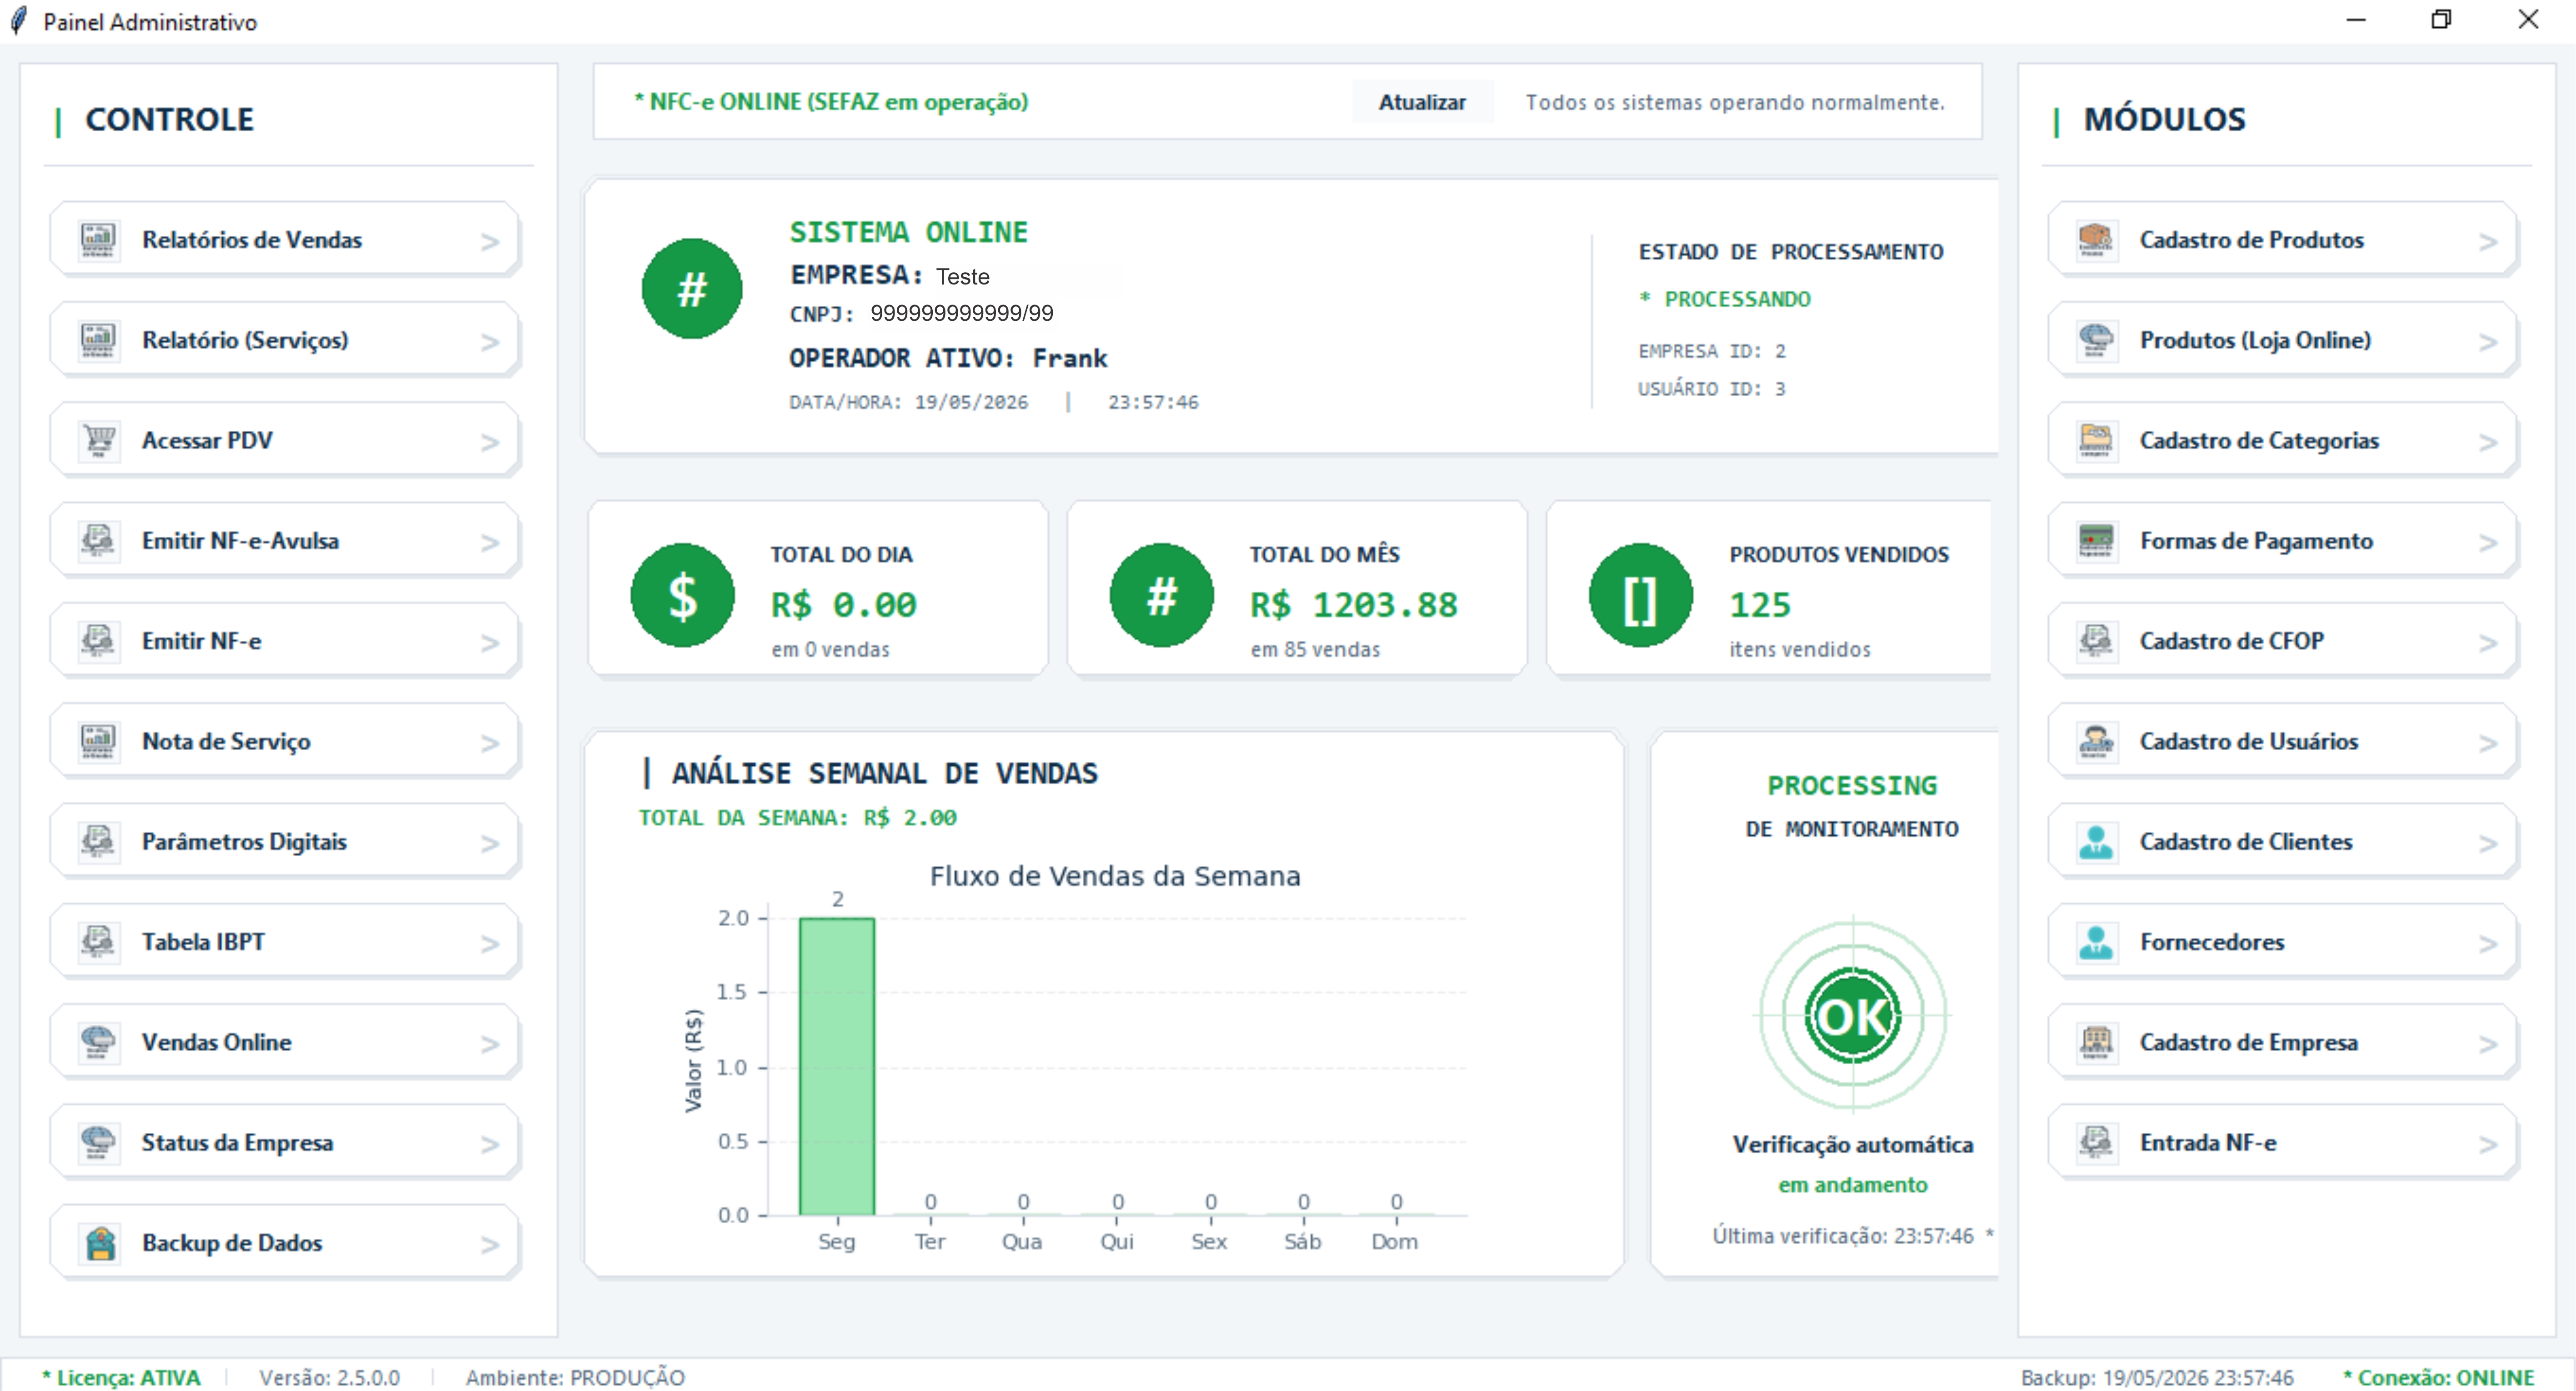Image resolution: width=2576 pixels, height=1391 pixels.
Task: Open the Relatório (Serviços) menu entry
Action: pos(284,340)
